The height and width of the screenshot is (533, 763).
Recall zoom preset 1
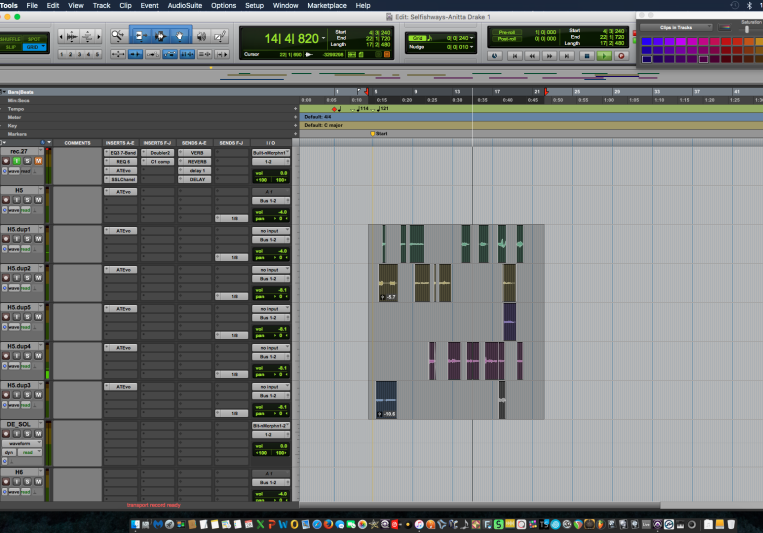point(62,54)
